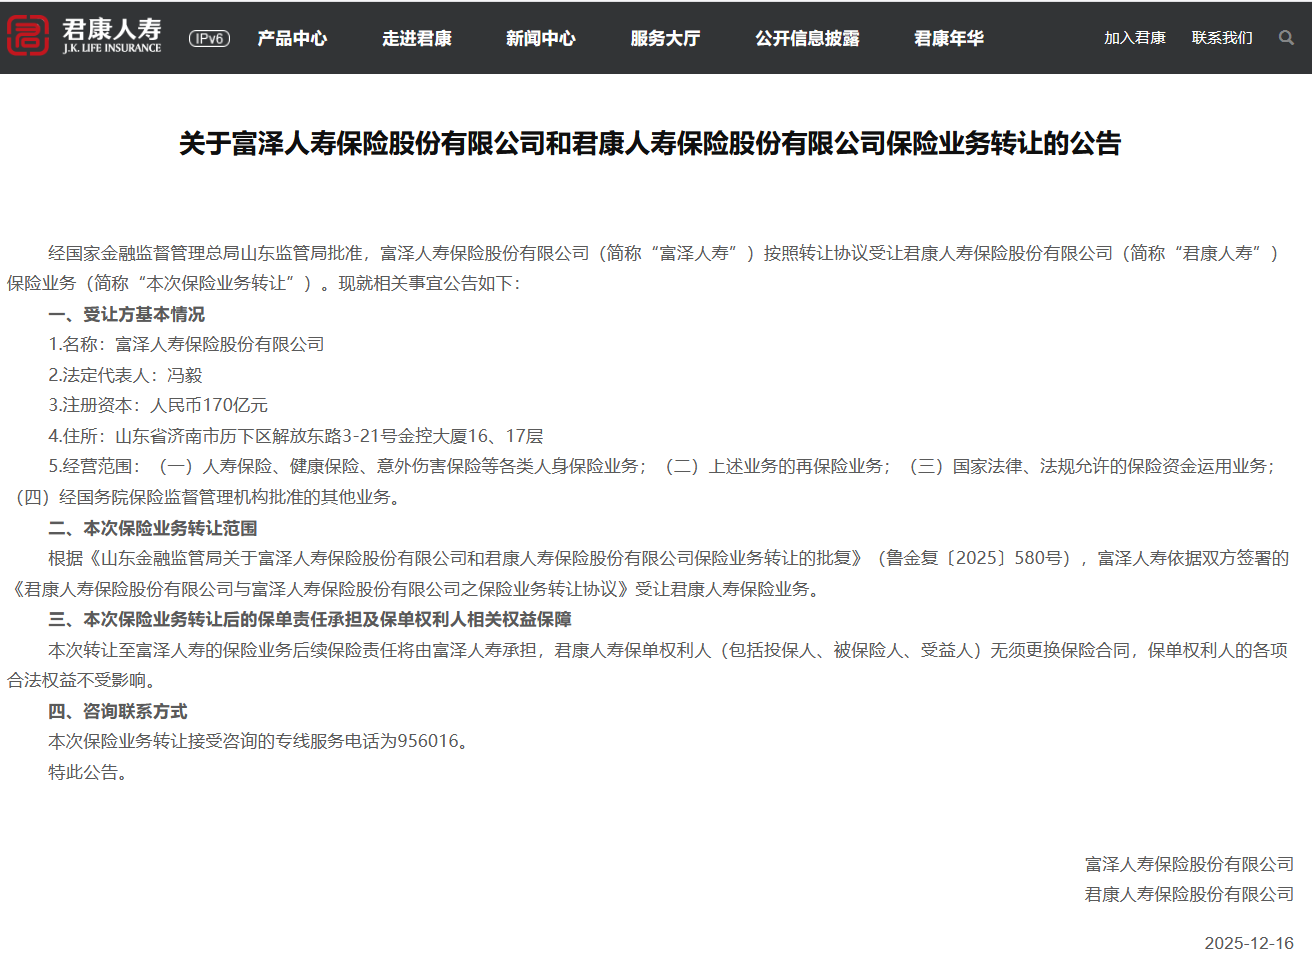The width and height of the screenshot is (1312, 954).
Task: Open the 君康年华 navigation menu
Action: pyautogui.click(x=947, y=38)
